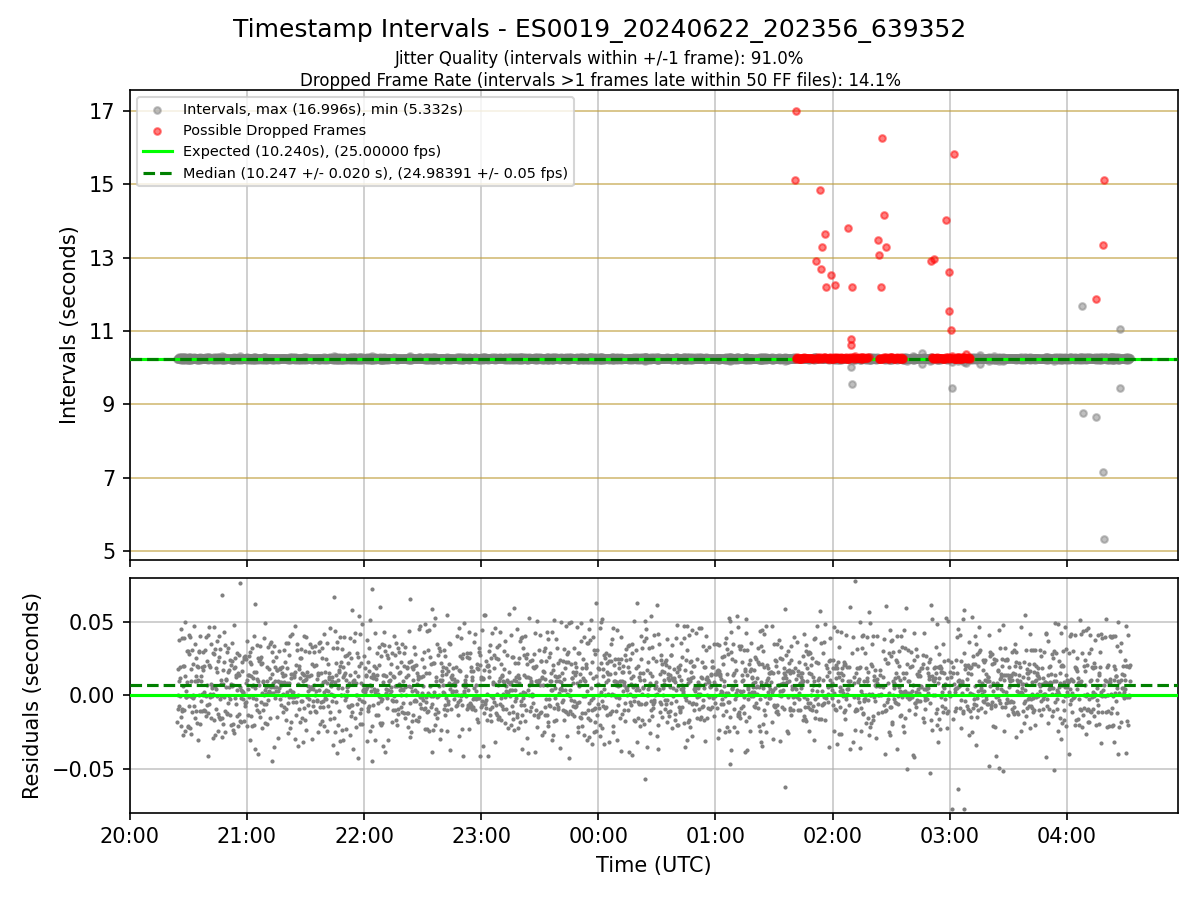Image resolution: width=1200 pixels, height=900 pixels.
Task: Click x-axis tick label '23:00'
Action: point(481,834)
